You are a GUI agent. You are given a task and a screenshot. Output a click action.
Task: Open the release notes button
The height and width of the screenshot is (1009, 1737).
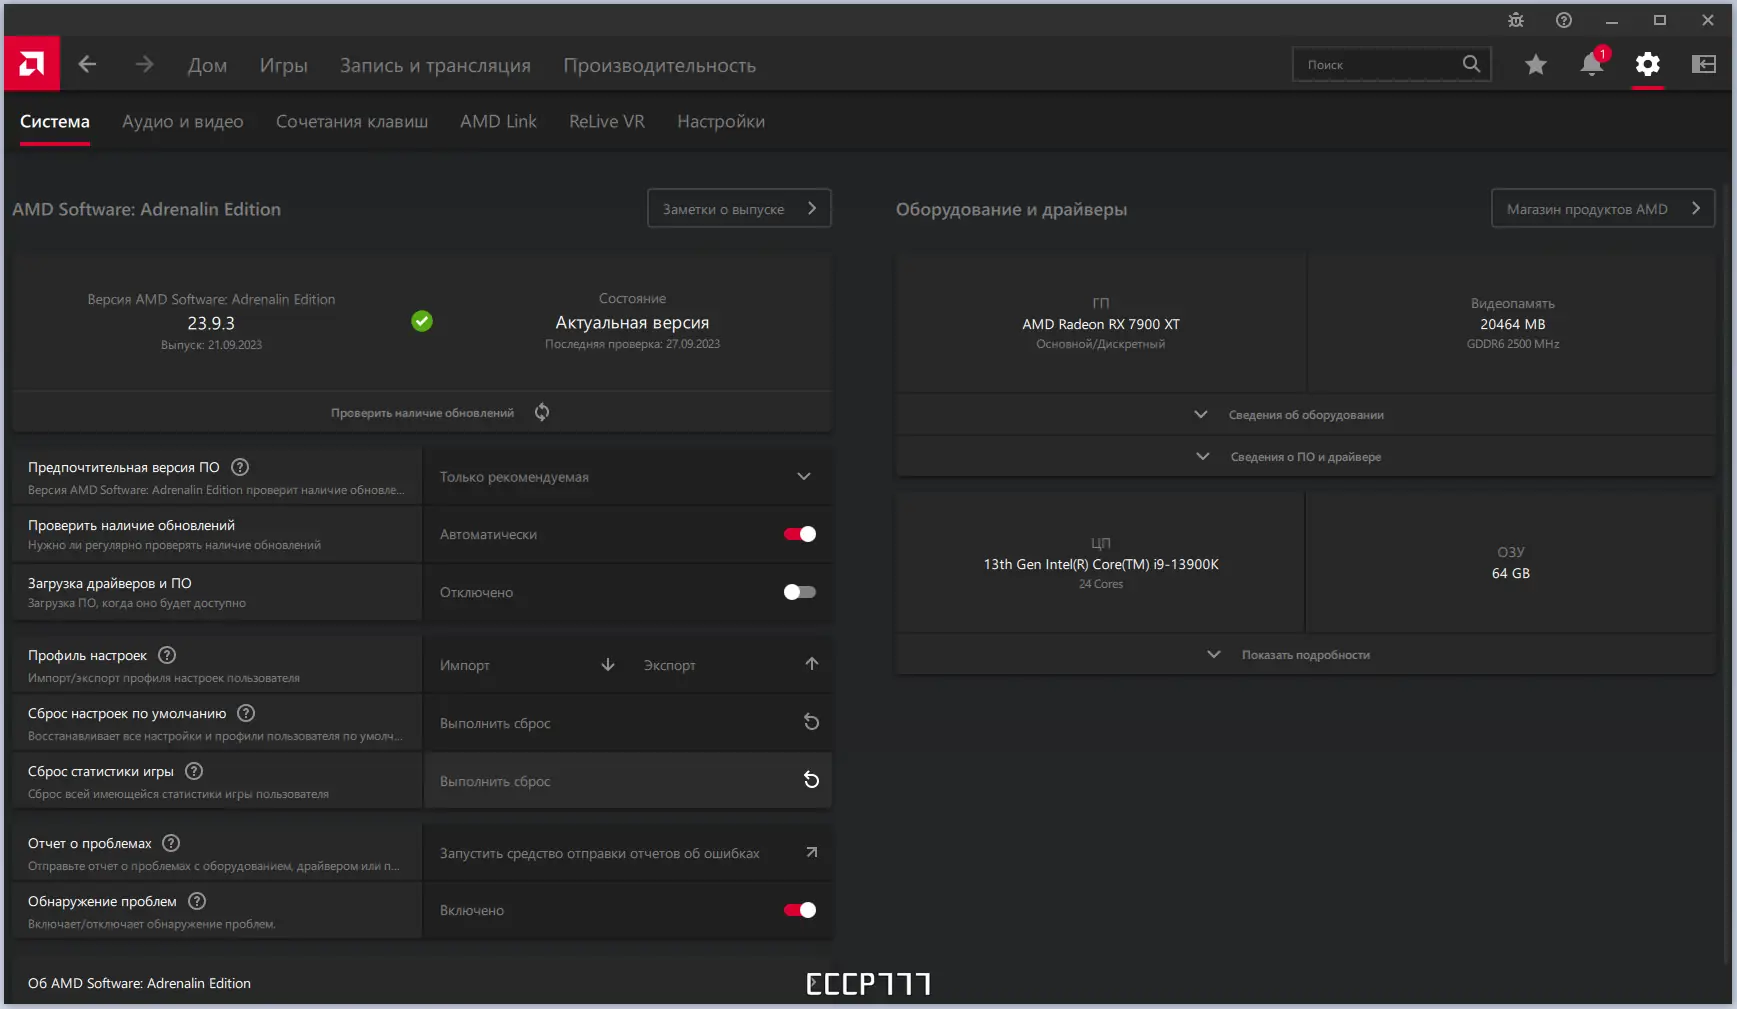(739, 209)
